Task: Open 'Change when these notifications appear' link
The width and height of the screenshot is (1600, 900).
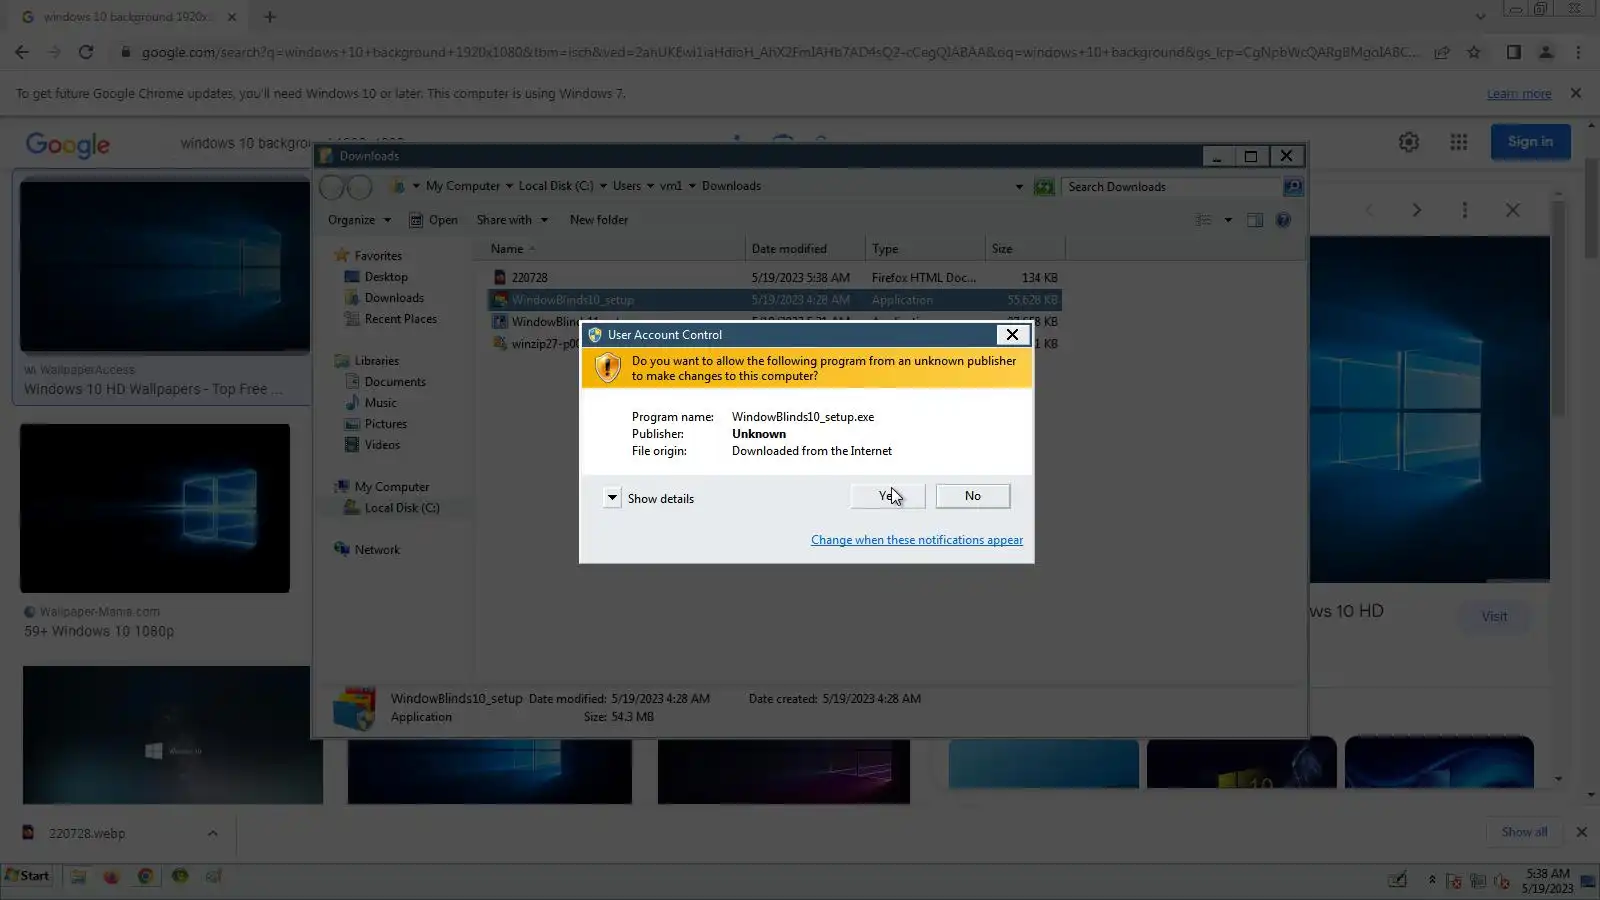Action: coord(917,540)
